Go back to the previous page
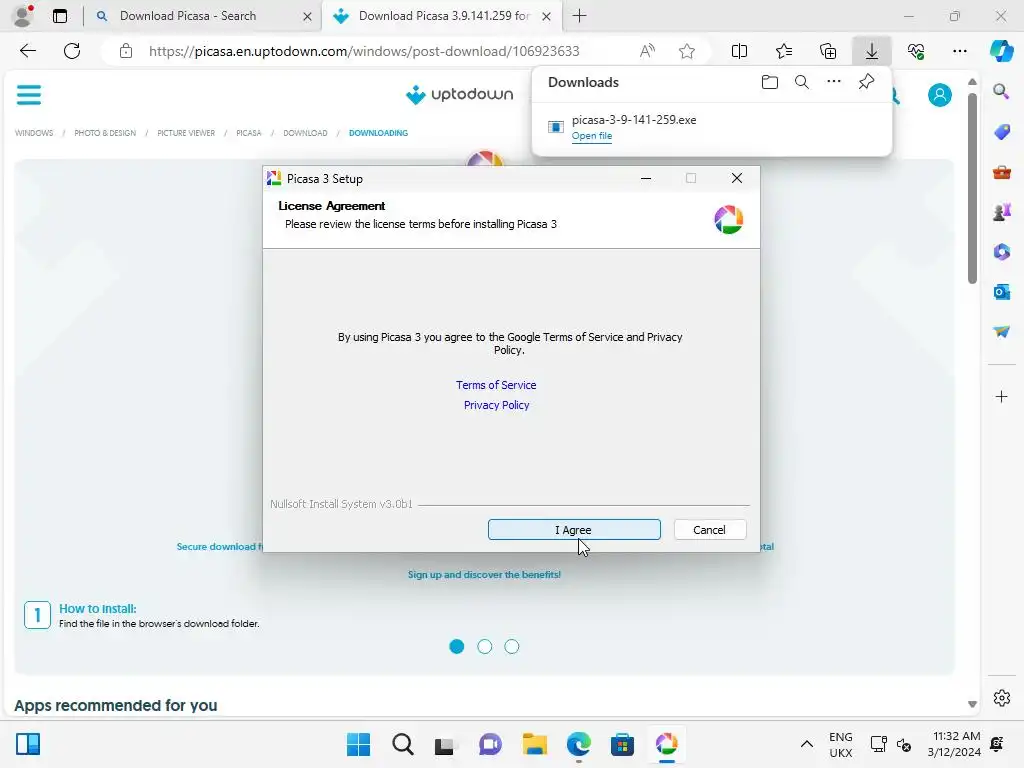The height and width of the screenshot is (768, 1024). click(x=27, y=51)
